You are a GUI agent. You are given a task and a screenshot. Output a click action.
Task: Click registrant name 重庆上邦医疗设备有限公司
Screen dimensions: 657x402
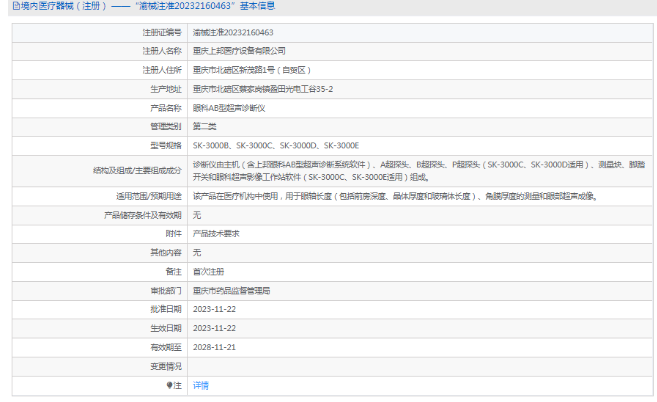click(x=239, y=50)
